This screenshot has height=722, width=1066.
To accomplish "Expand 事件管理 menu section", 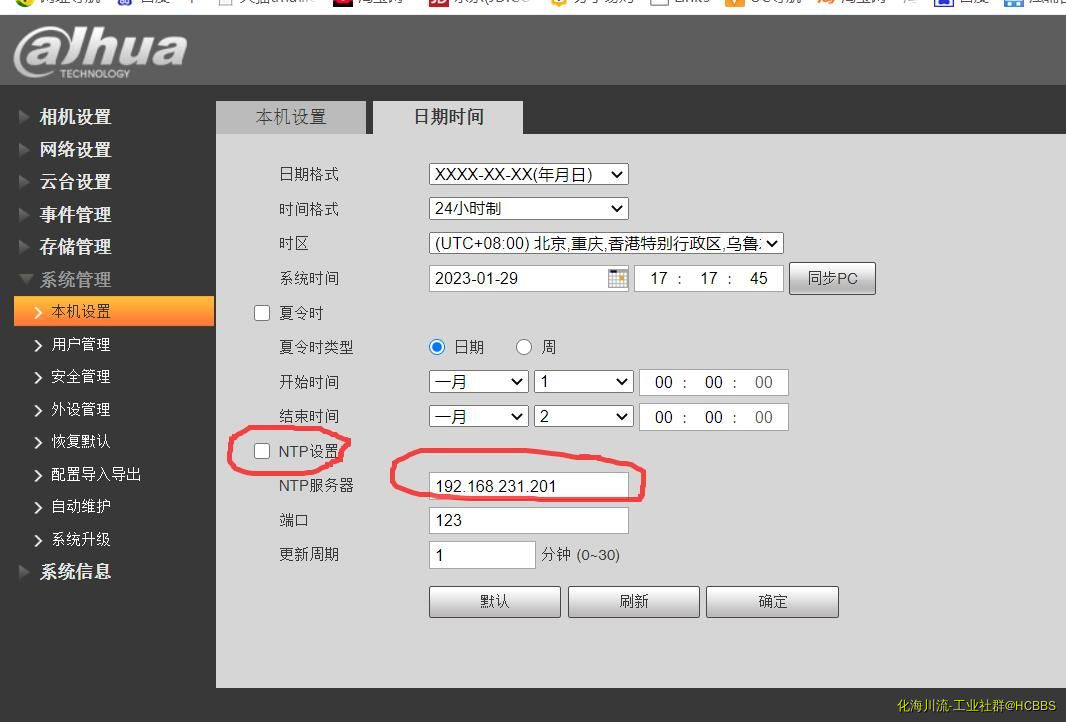I will pos(75,214).
